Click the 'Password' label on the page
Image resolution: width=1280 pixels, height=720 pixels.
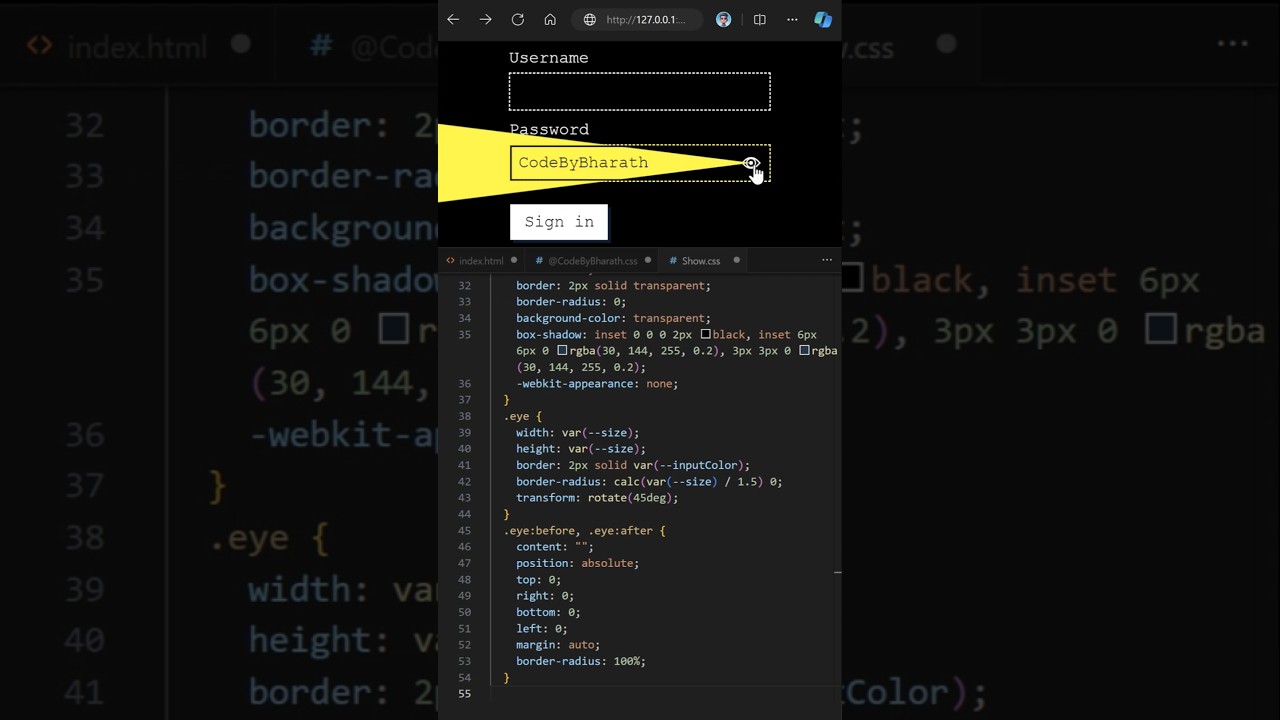tap(549, 129)
